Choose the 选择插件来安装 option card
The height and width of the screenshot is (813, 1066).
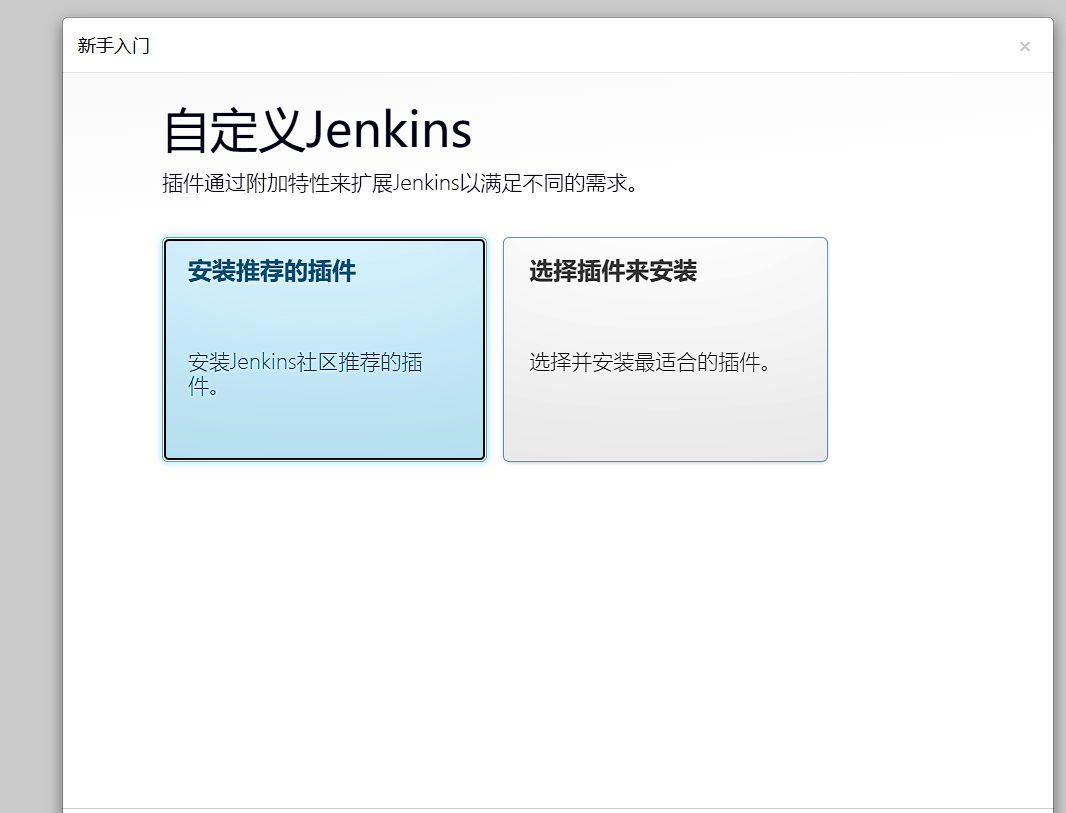665,349
